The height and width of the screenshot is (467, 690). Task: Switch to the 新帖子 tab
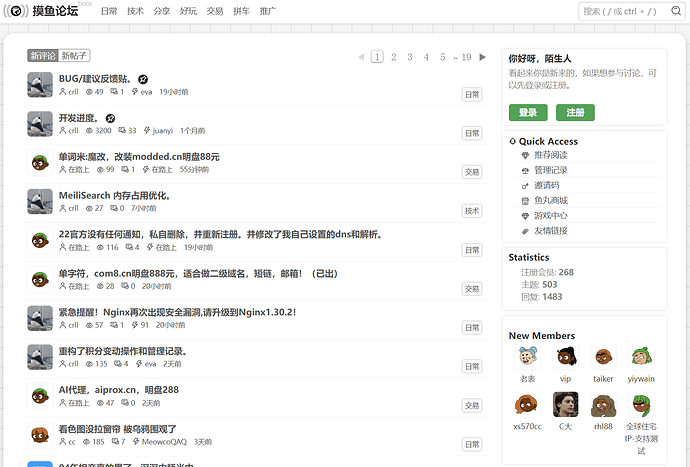click(x=74, y=56)
